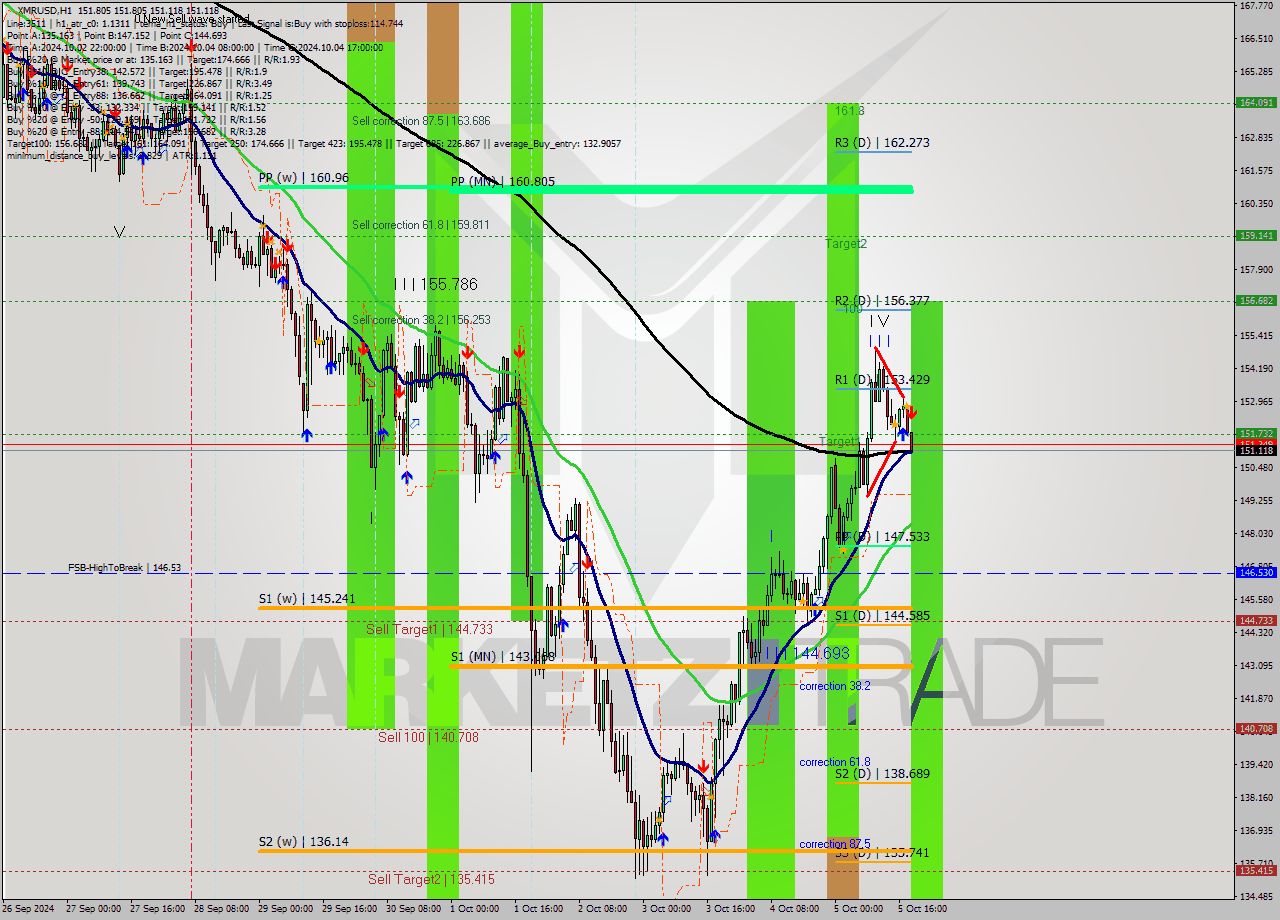This screenshot has height=920, width=1280.
Task: Select the S1 (MN) support label
Action: [502, 657]
